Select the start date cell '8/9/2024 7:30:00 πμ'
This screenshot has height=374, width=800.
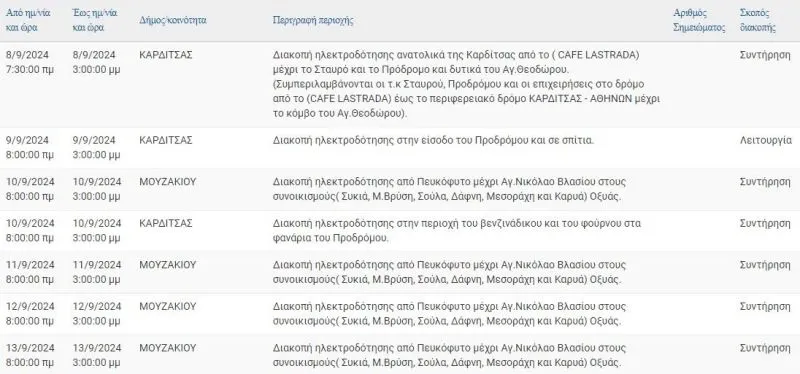30,62
